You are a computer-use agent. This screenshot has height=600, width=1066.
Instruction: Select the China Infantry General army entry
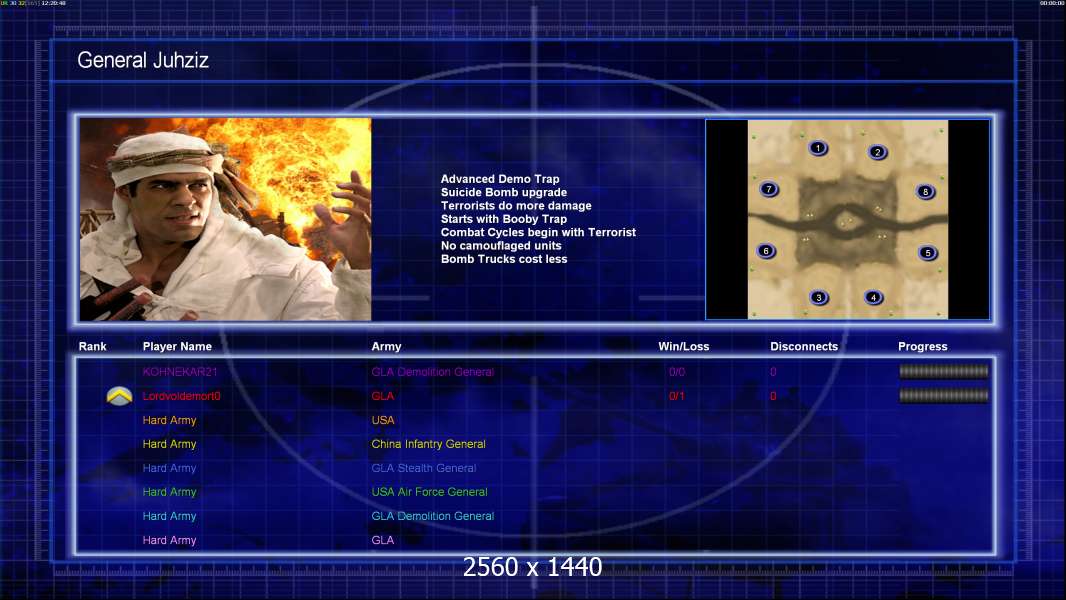[428, 444]
